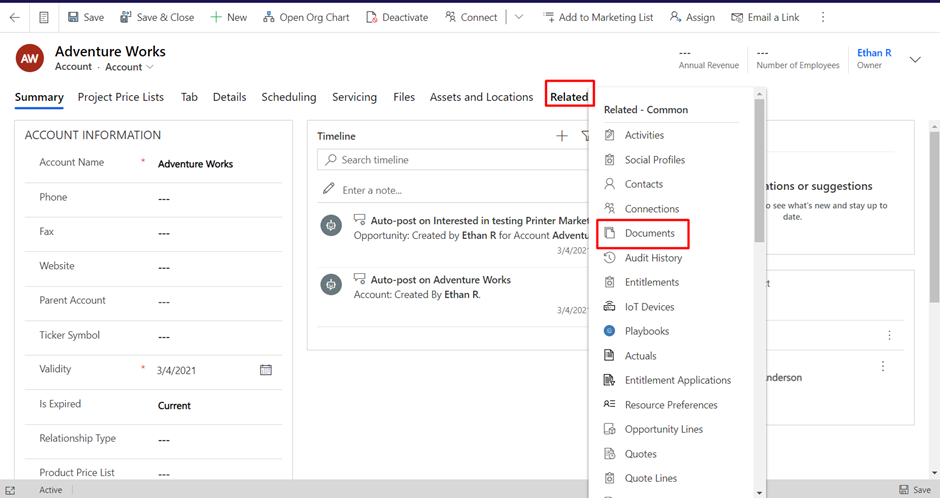The image size is (940, 498).
Task: Click the AW account avatar
Action: click(29, 58)
